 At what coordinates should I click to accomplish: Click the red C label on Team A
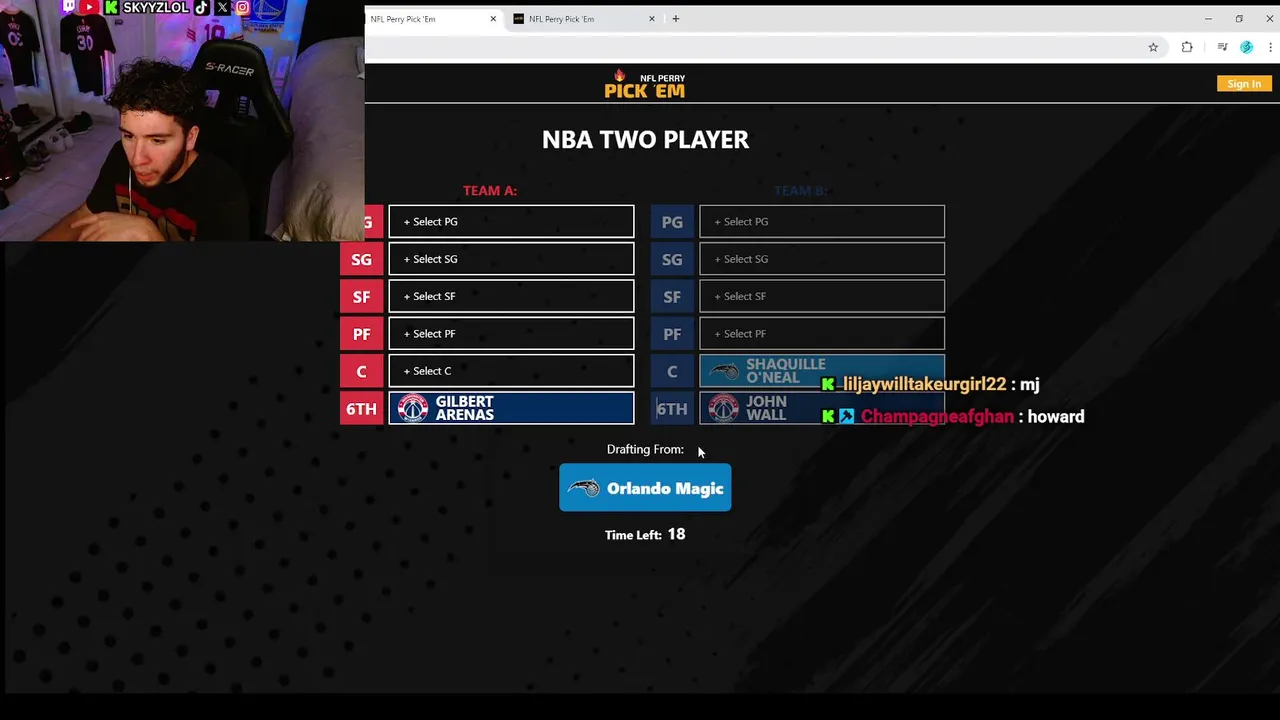[x=361, y=371]
